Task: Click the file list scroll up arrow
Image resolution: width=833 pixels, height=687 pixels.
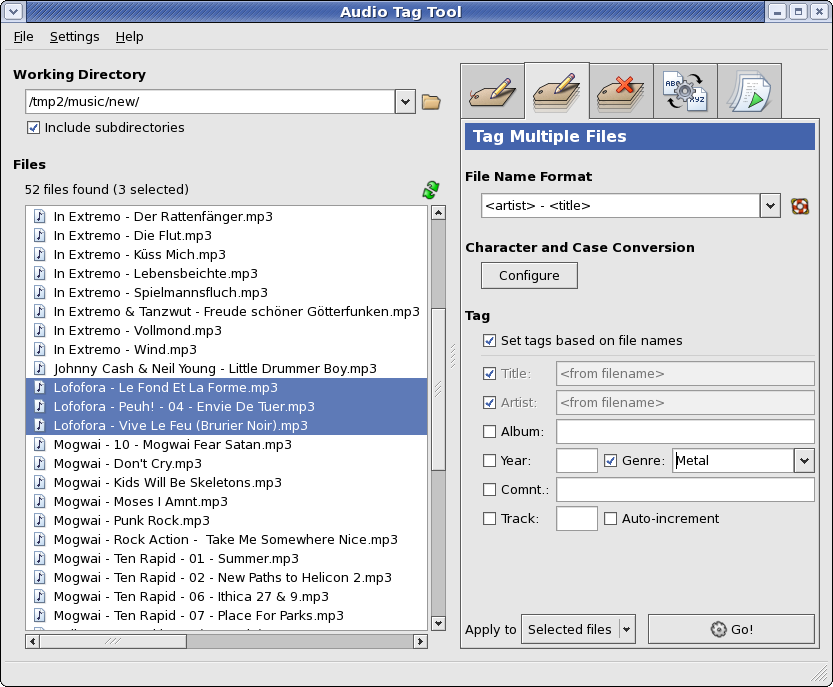Action: [x=438, y=213]
